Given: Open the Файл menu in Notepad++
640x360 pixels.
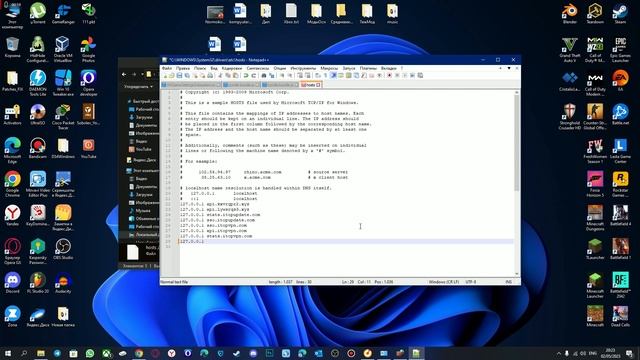Looking at the screenshot, I should pyautogui.click(x=167, y=68).
